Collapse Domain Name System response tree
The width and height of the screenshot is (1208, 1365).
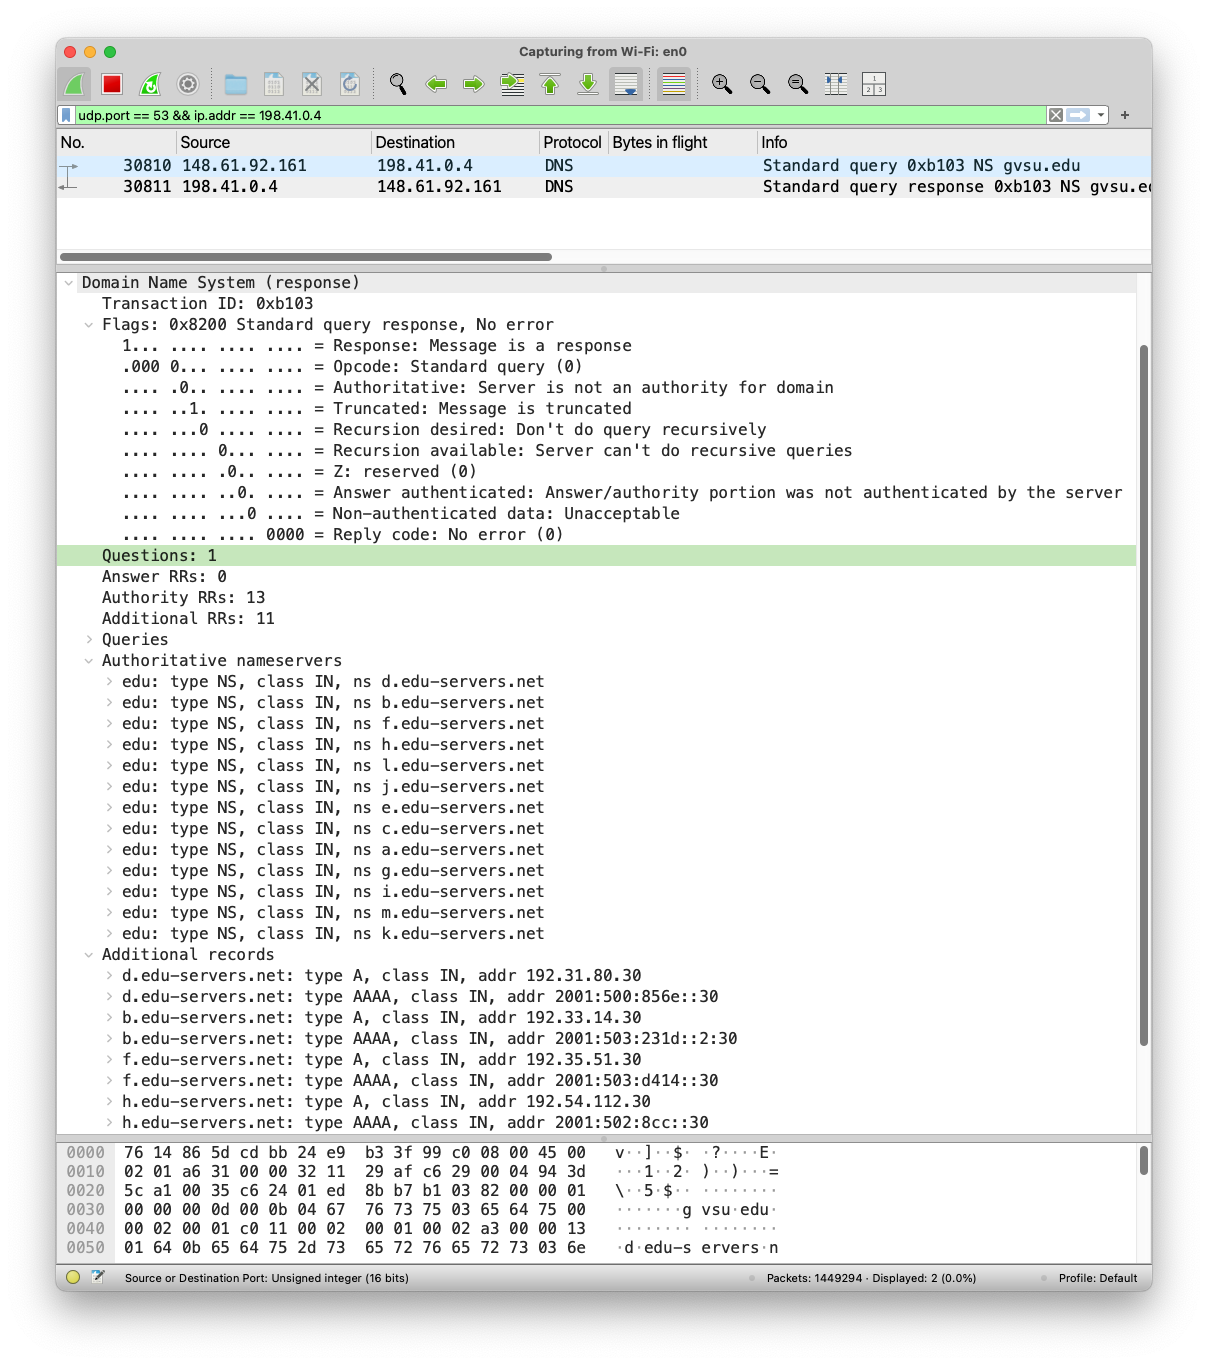[x=69, y=283]
